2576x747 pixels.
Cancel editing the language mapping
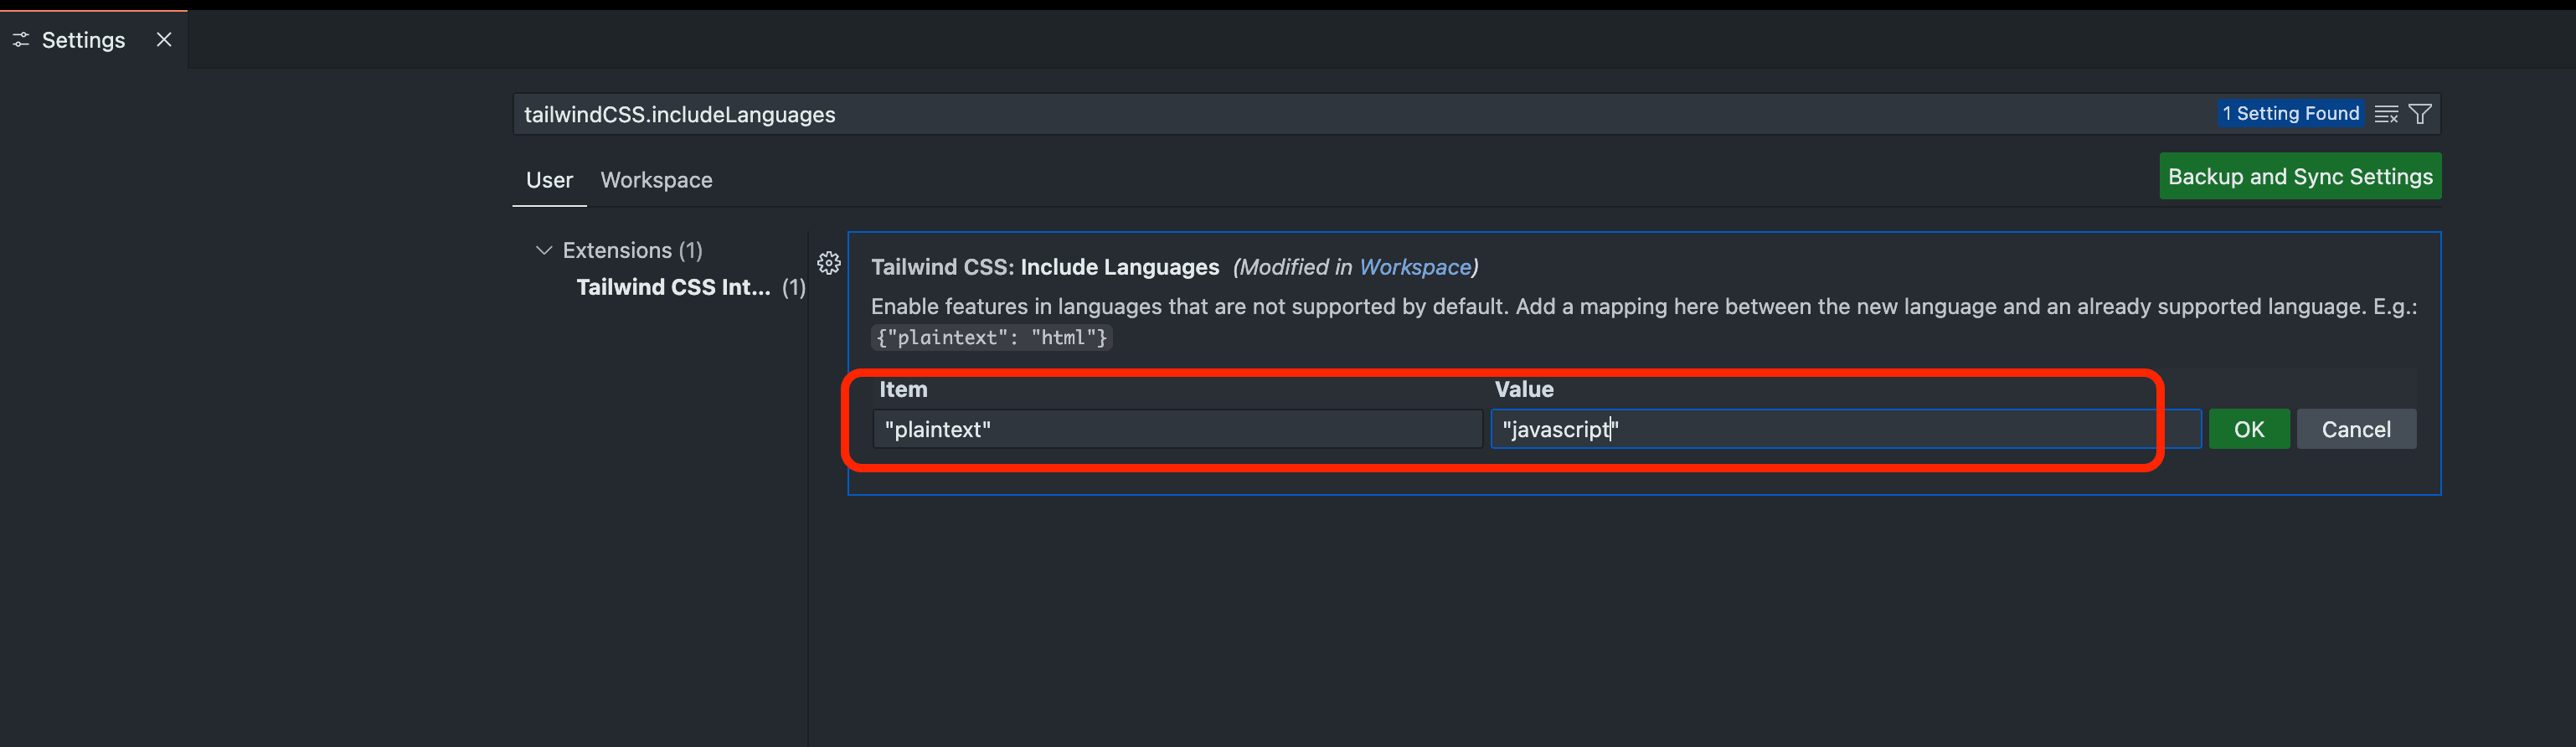pos(2355,429)
